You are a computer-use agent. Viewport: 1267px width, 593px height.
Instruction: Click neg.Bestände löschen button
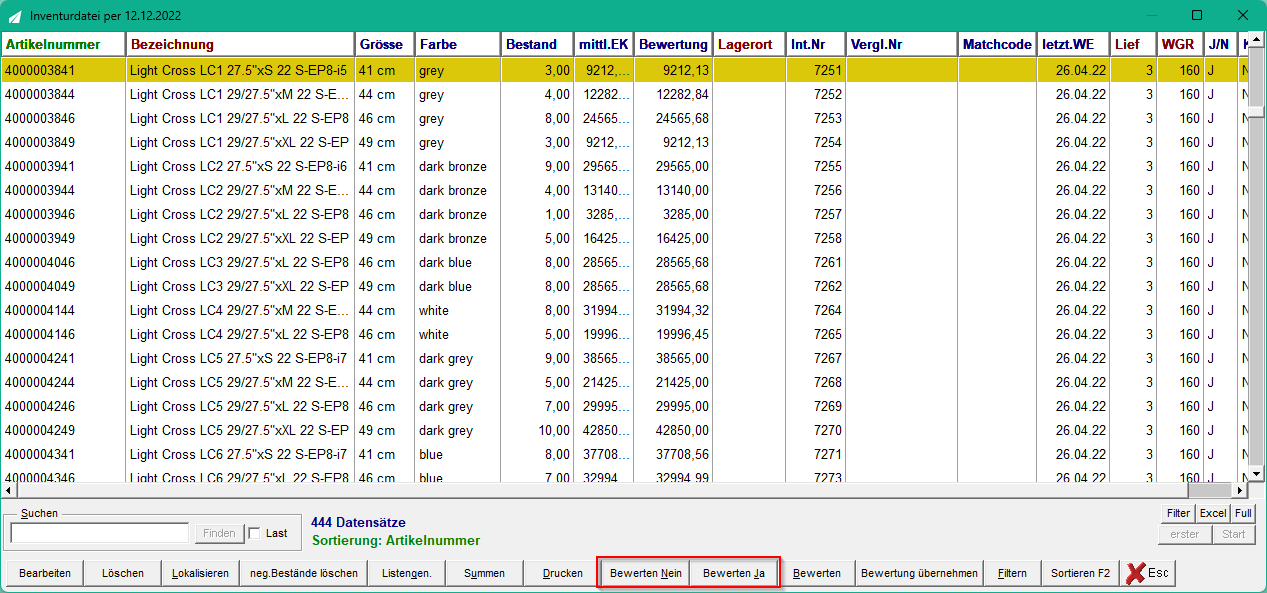click(304, 573)
